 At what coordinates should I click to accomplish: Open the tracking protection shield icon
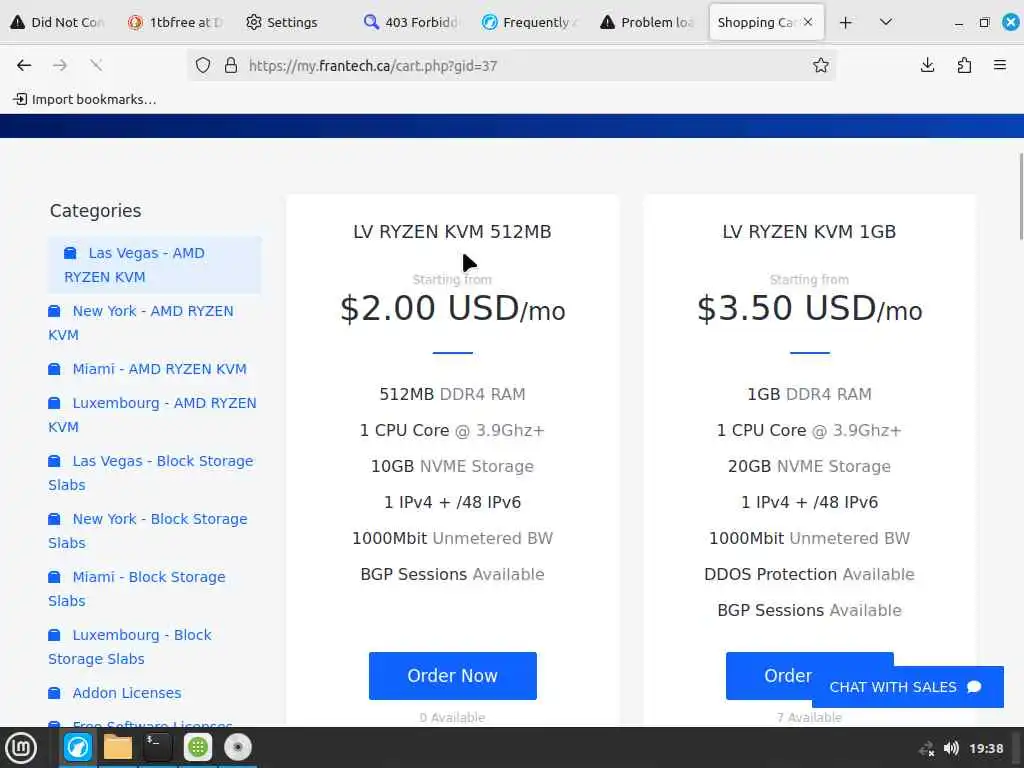point(203,65)
